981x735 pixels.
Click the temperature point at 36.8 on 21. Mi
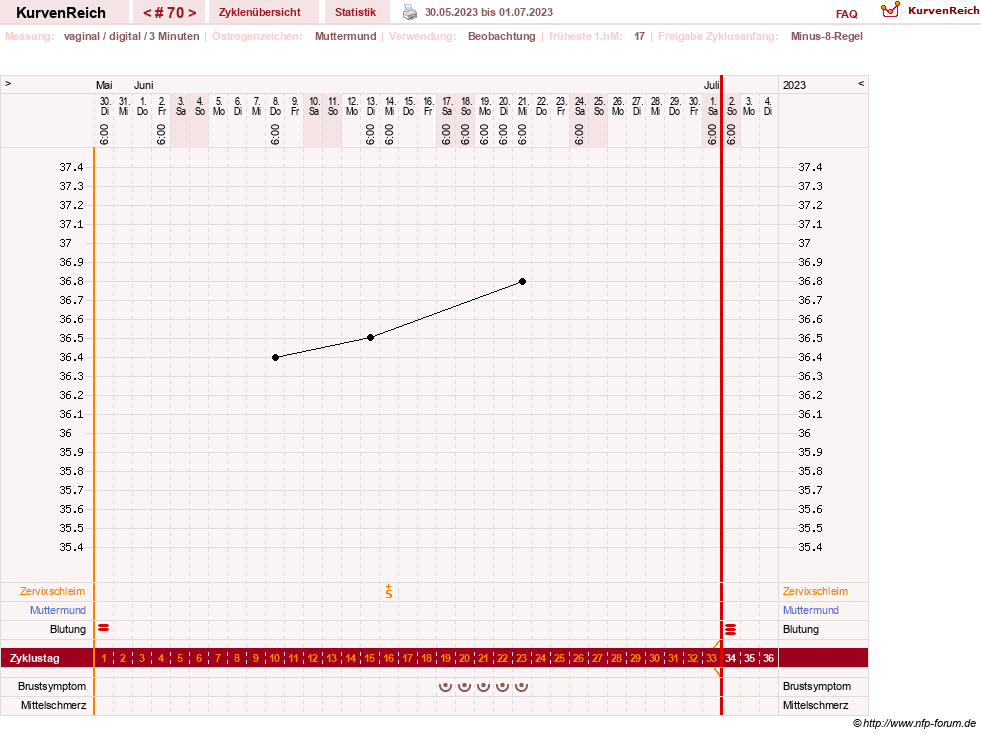[522, 281]
